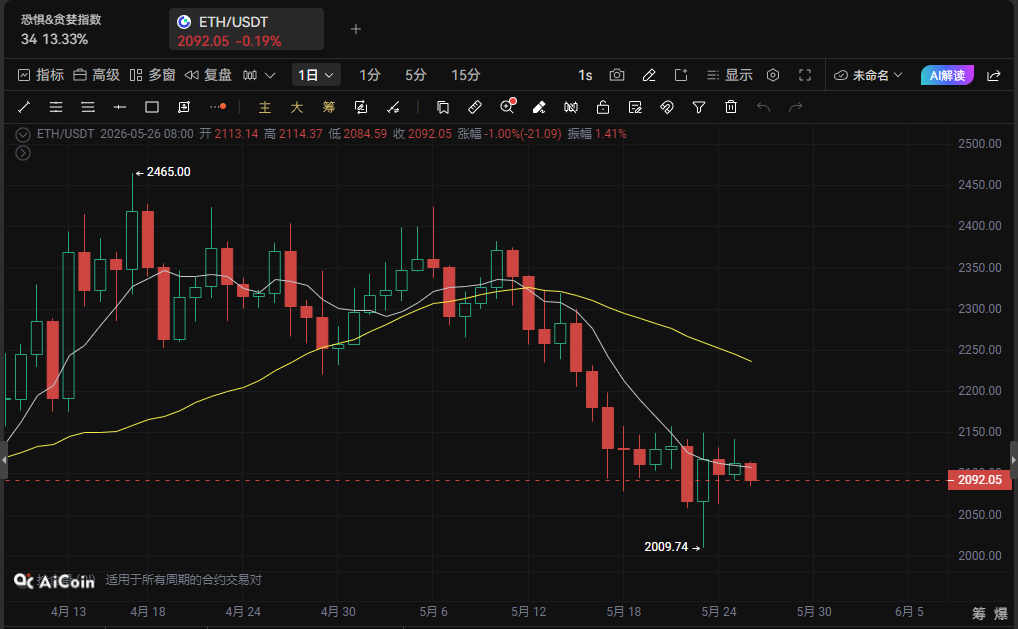Open the 多窗 multi-window layout option

click(x=153, y=75)
